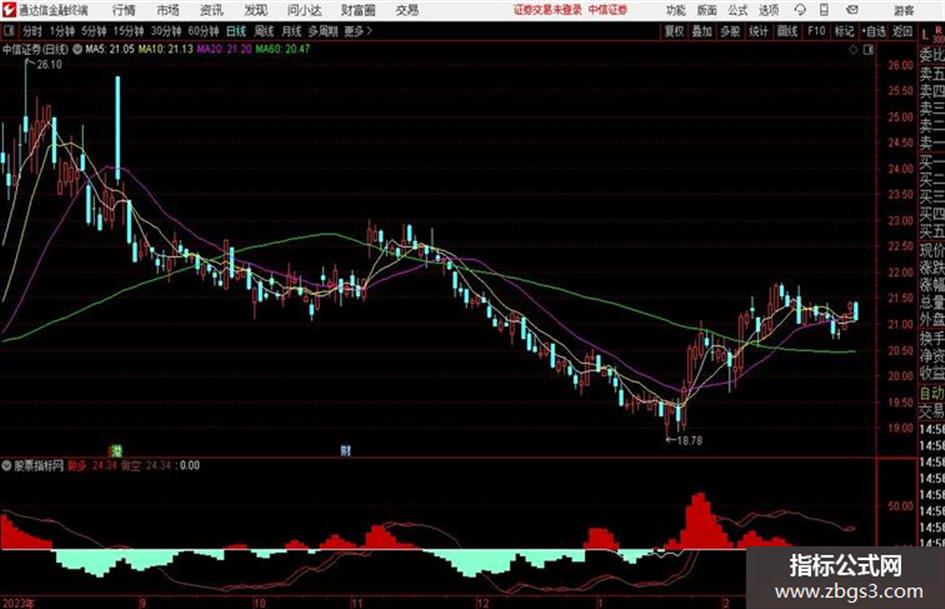Click the 画线 drawing button

tap(787, 31)
